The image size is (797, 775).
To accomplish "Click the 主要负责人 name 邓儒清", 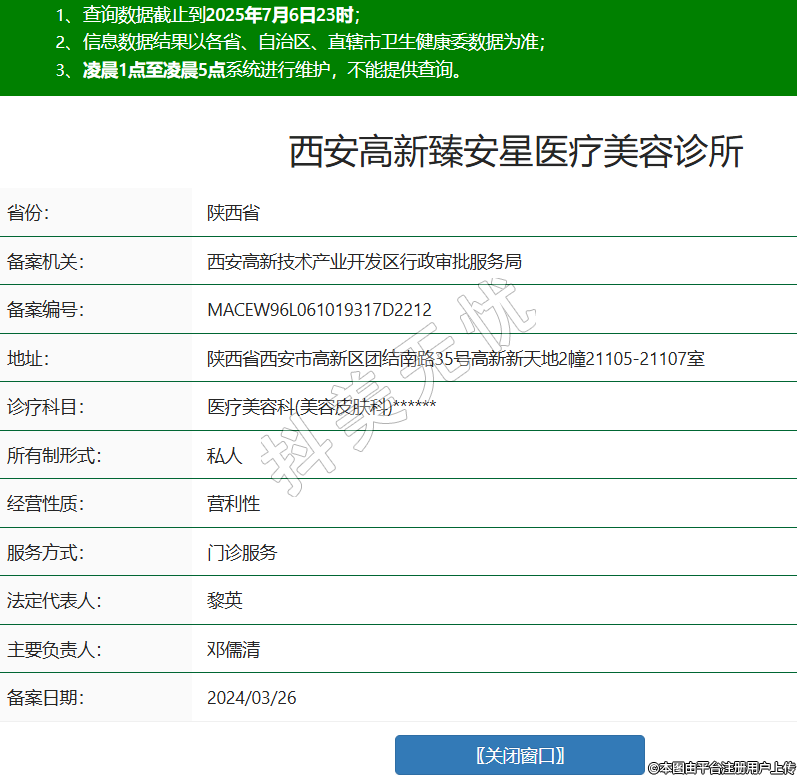I will pos(233,649).
